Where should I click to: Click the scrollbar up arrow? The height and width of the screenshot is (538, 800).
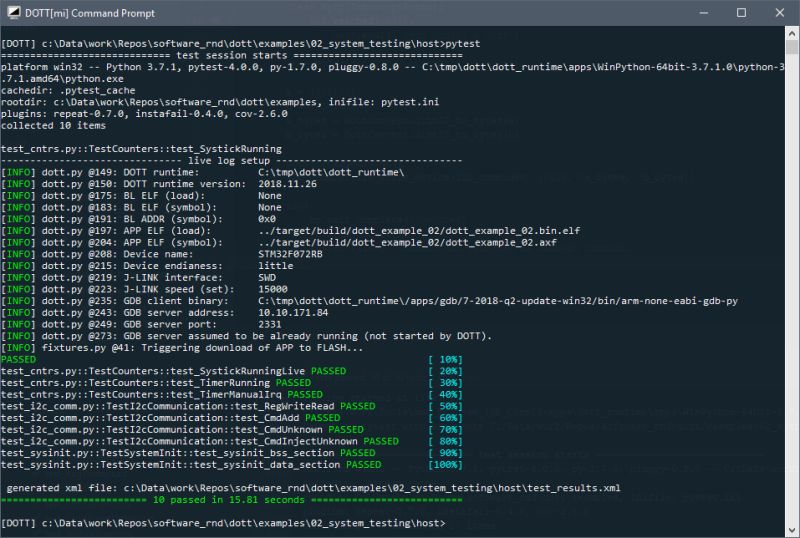point(792,34)
